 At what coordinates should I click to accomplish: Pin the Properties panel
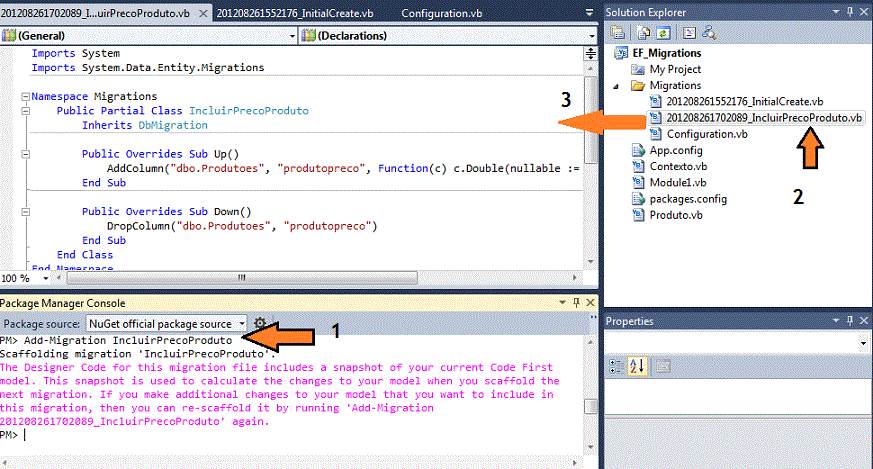[x=850, y=320]
